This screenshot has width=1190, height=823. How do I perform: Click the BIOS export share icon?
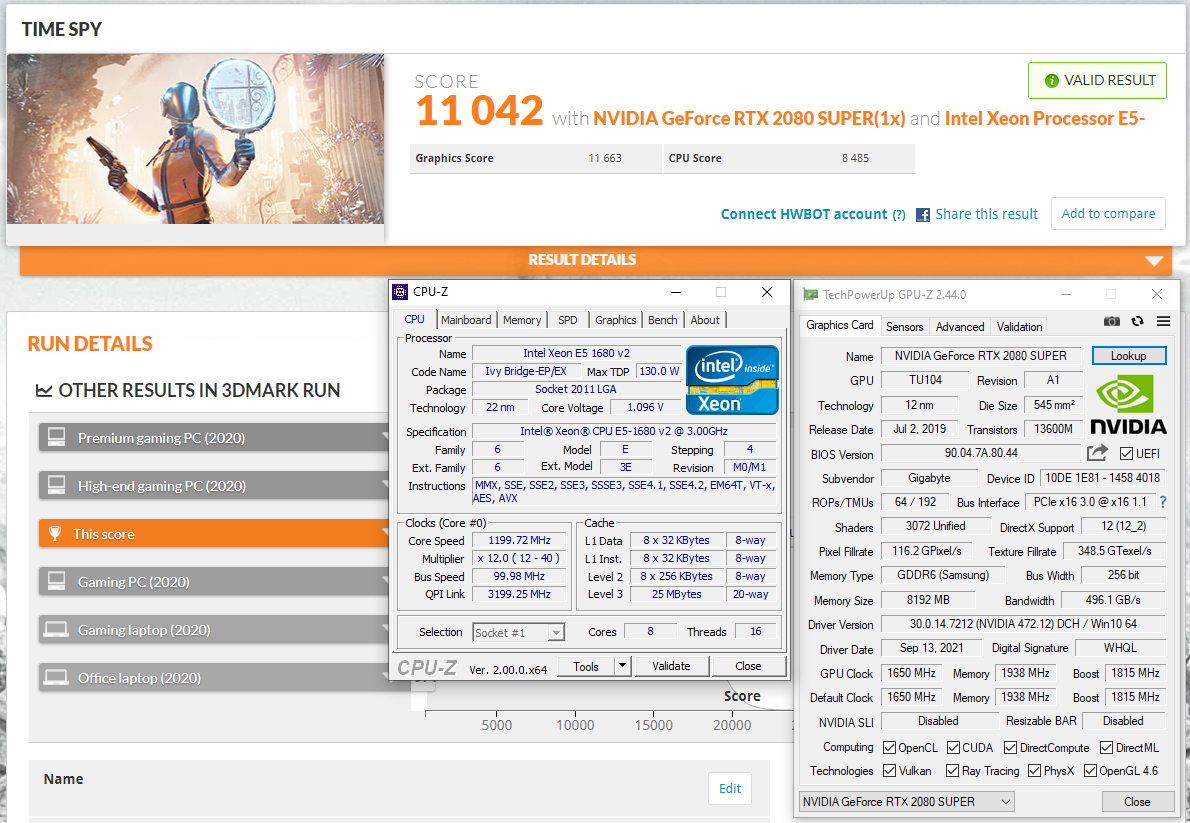pos(1097,453)
